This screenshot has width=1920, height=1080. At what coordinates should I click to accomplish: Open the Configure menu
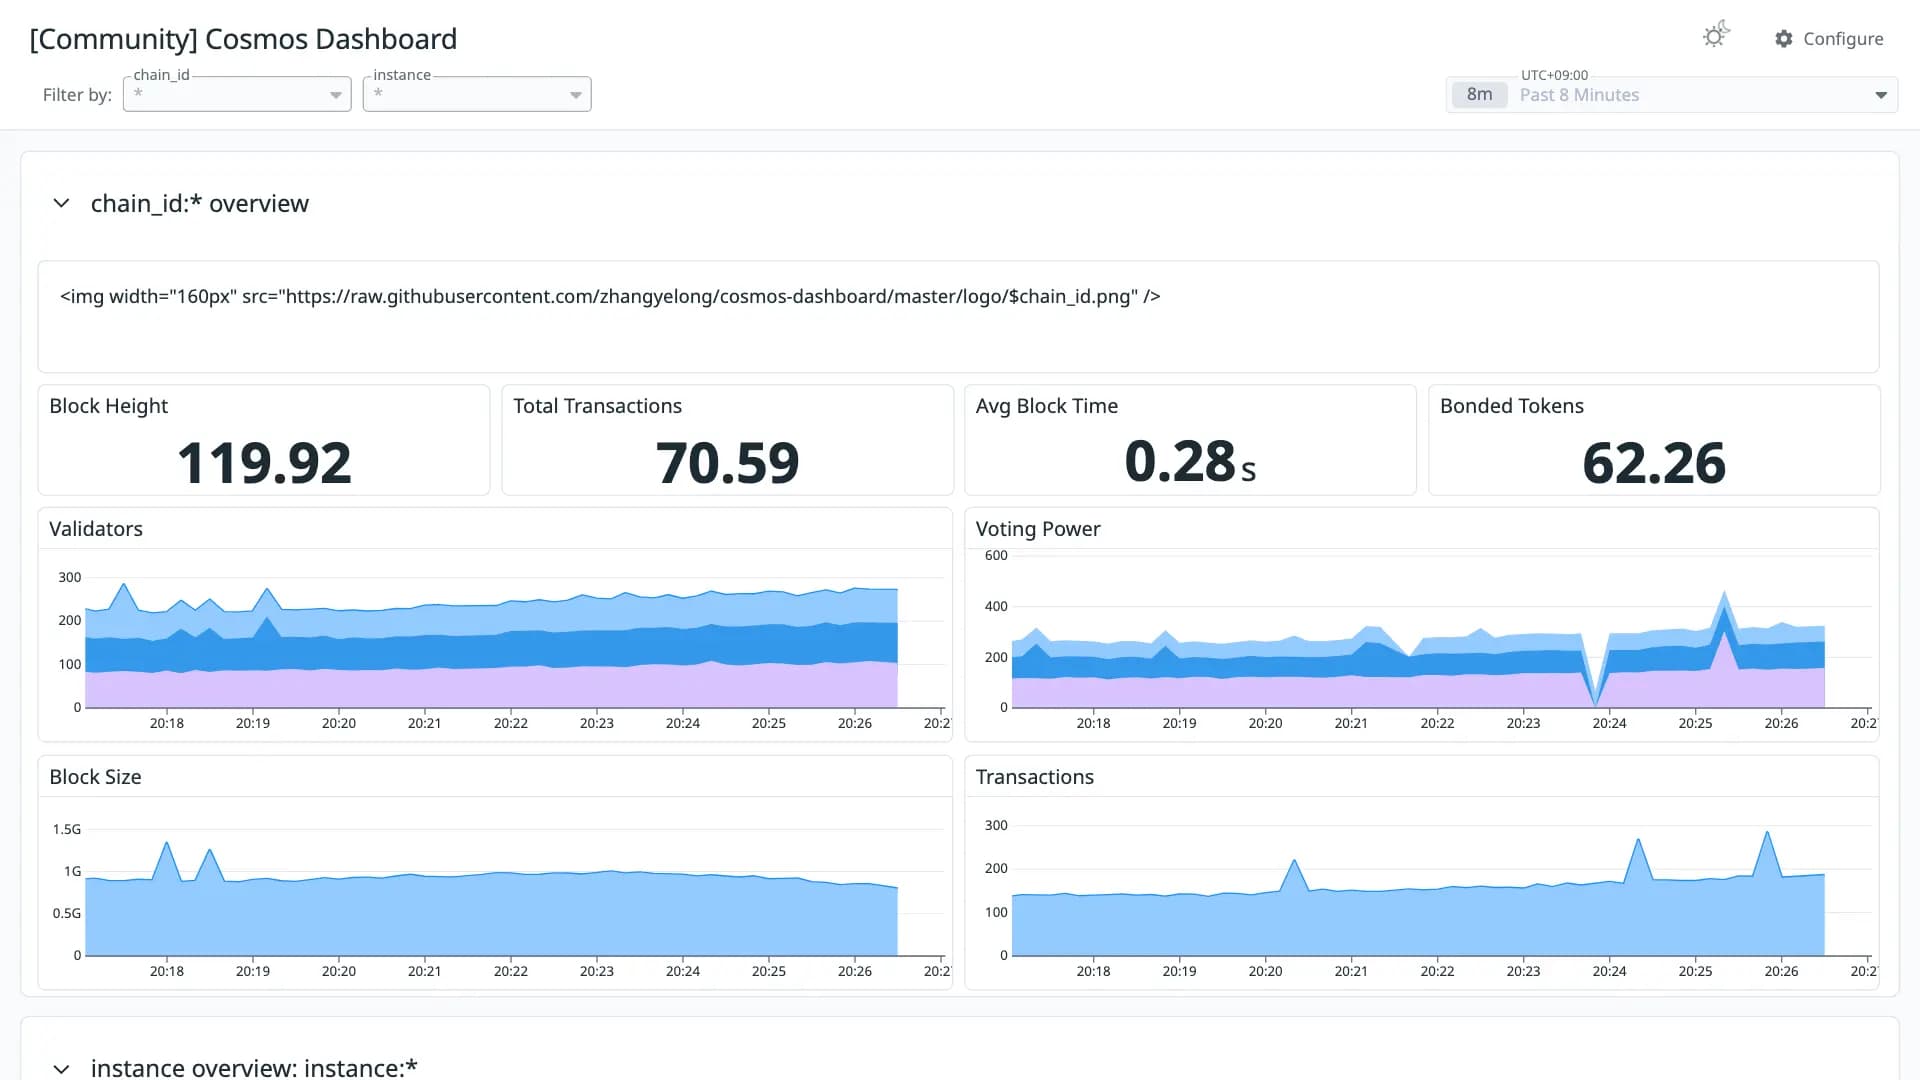1829,39
